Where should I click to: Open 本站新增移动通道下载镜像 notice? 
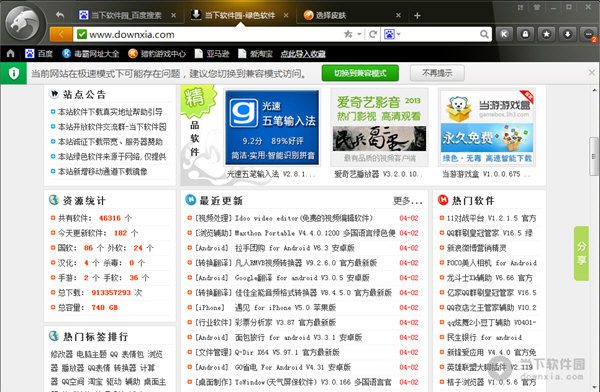[103, 172]
